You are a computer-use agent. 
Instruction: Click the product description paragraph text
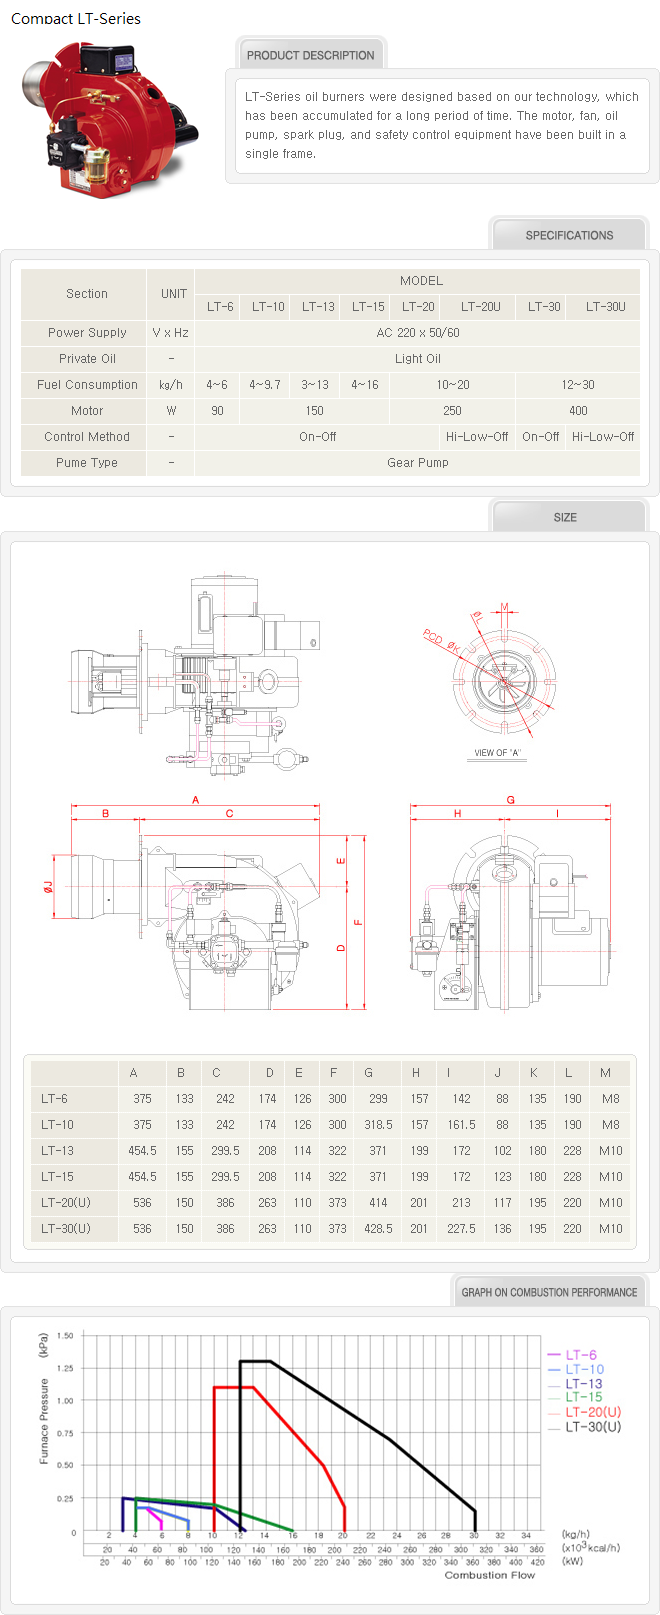(441, 125)
